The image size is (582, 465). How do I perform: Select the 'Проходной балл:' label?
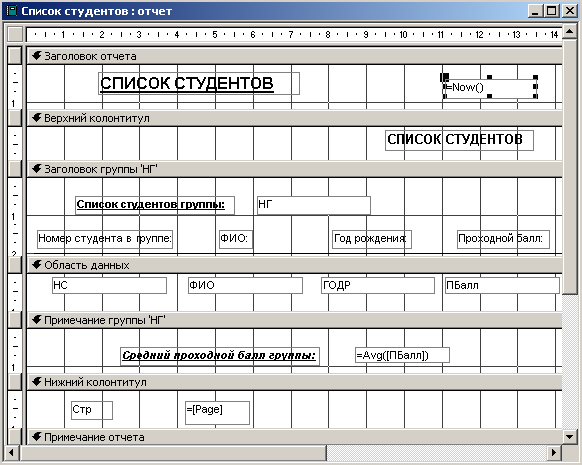point(503,239)
